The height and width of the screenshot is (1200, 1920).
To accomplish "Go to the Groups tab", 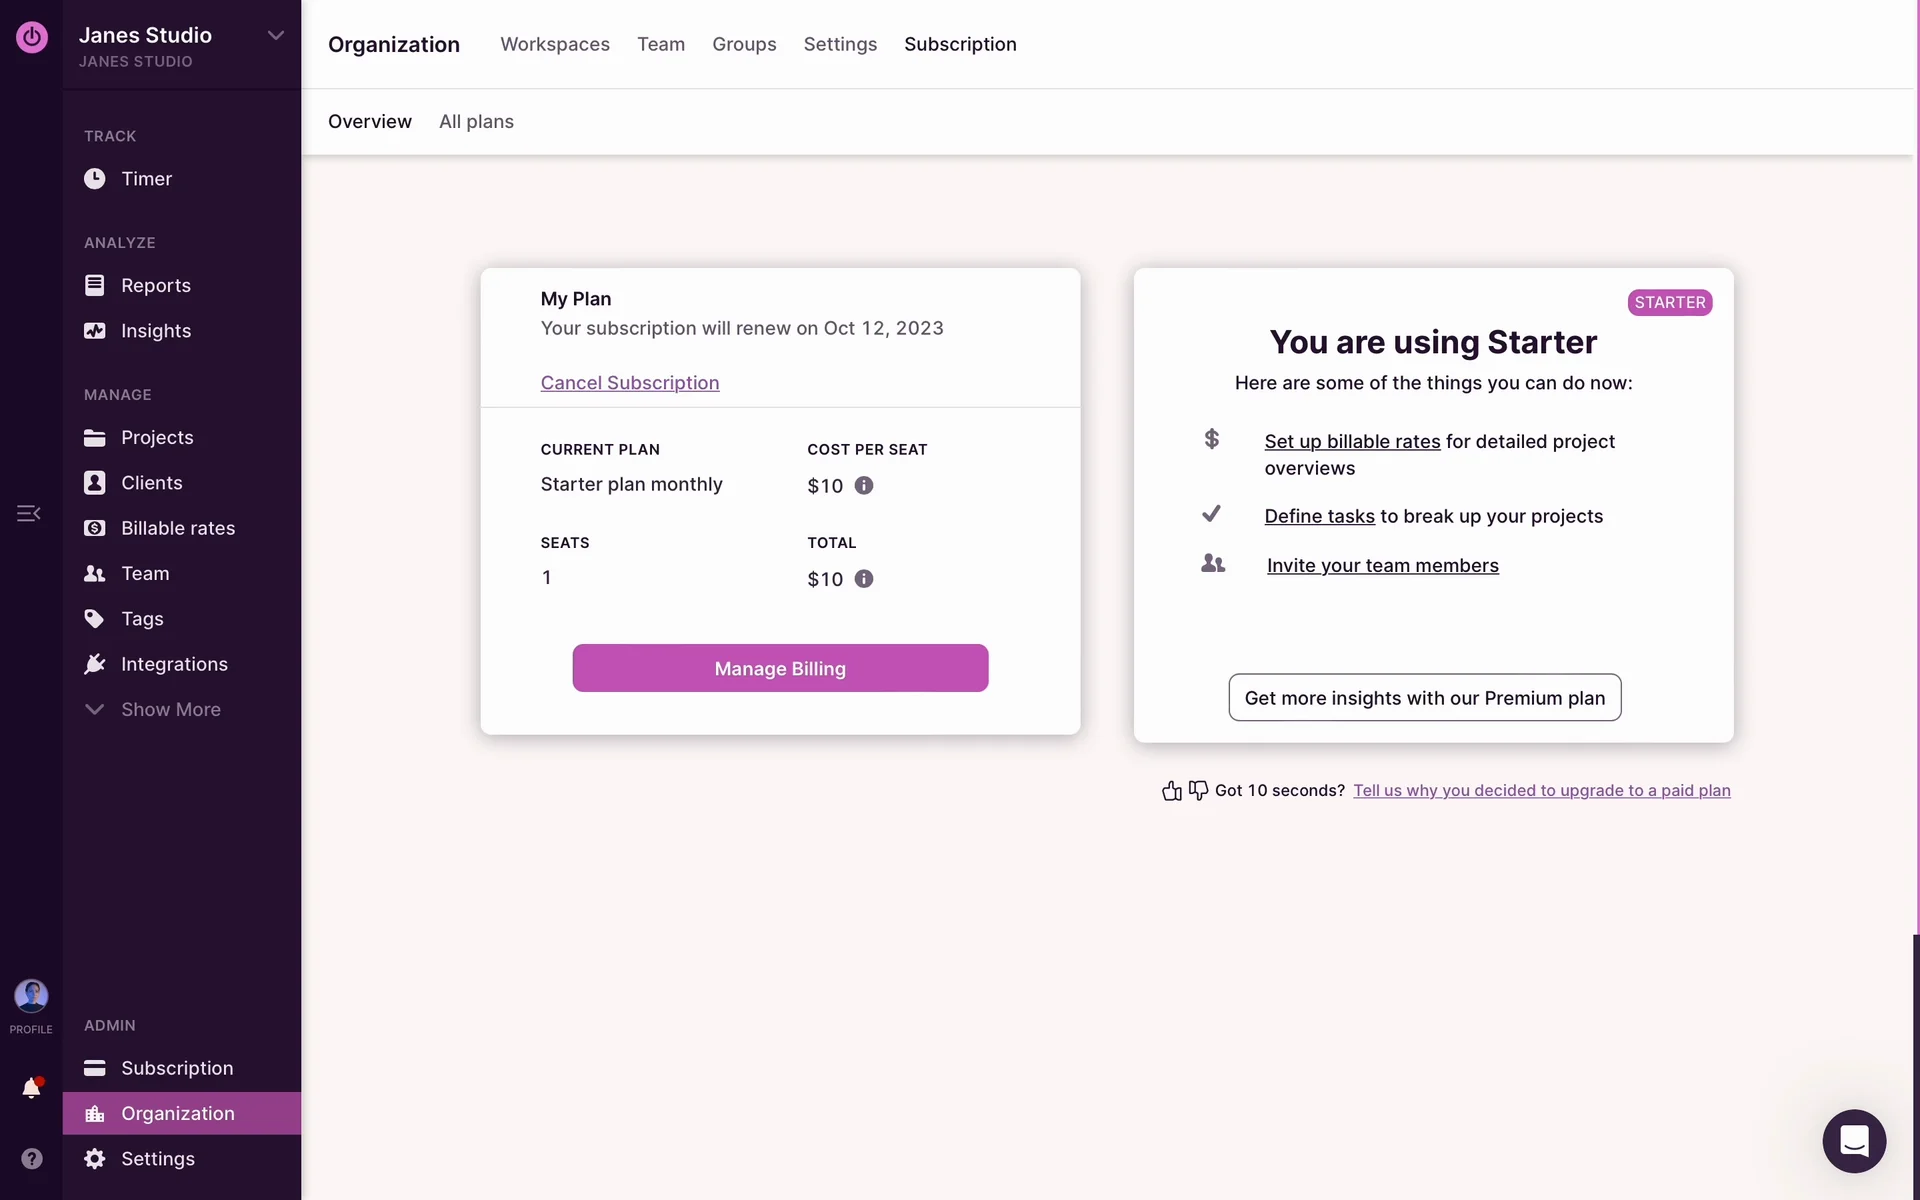I will tap(744, 44).
